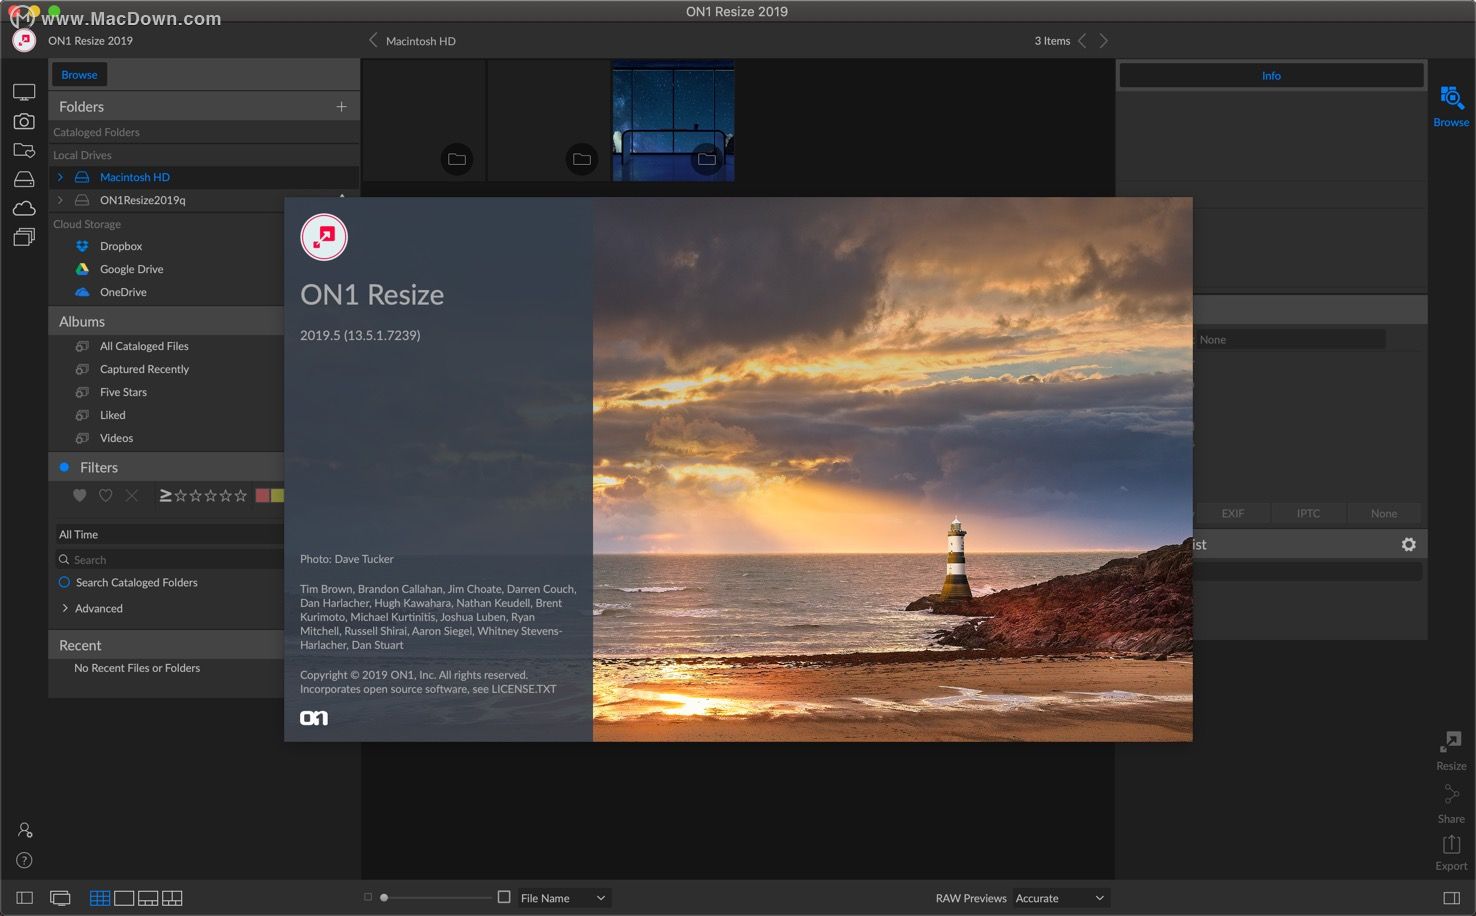The height and width of the screenshot is (916, 1476).
Task: Filter by red color label swatch
Action: [262, 495]
